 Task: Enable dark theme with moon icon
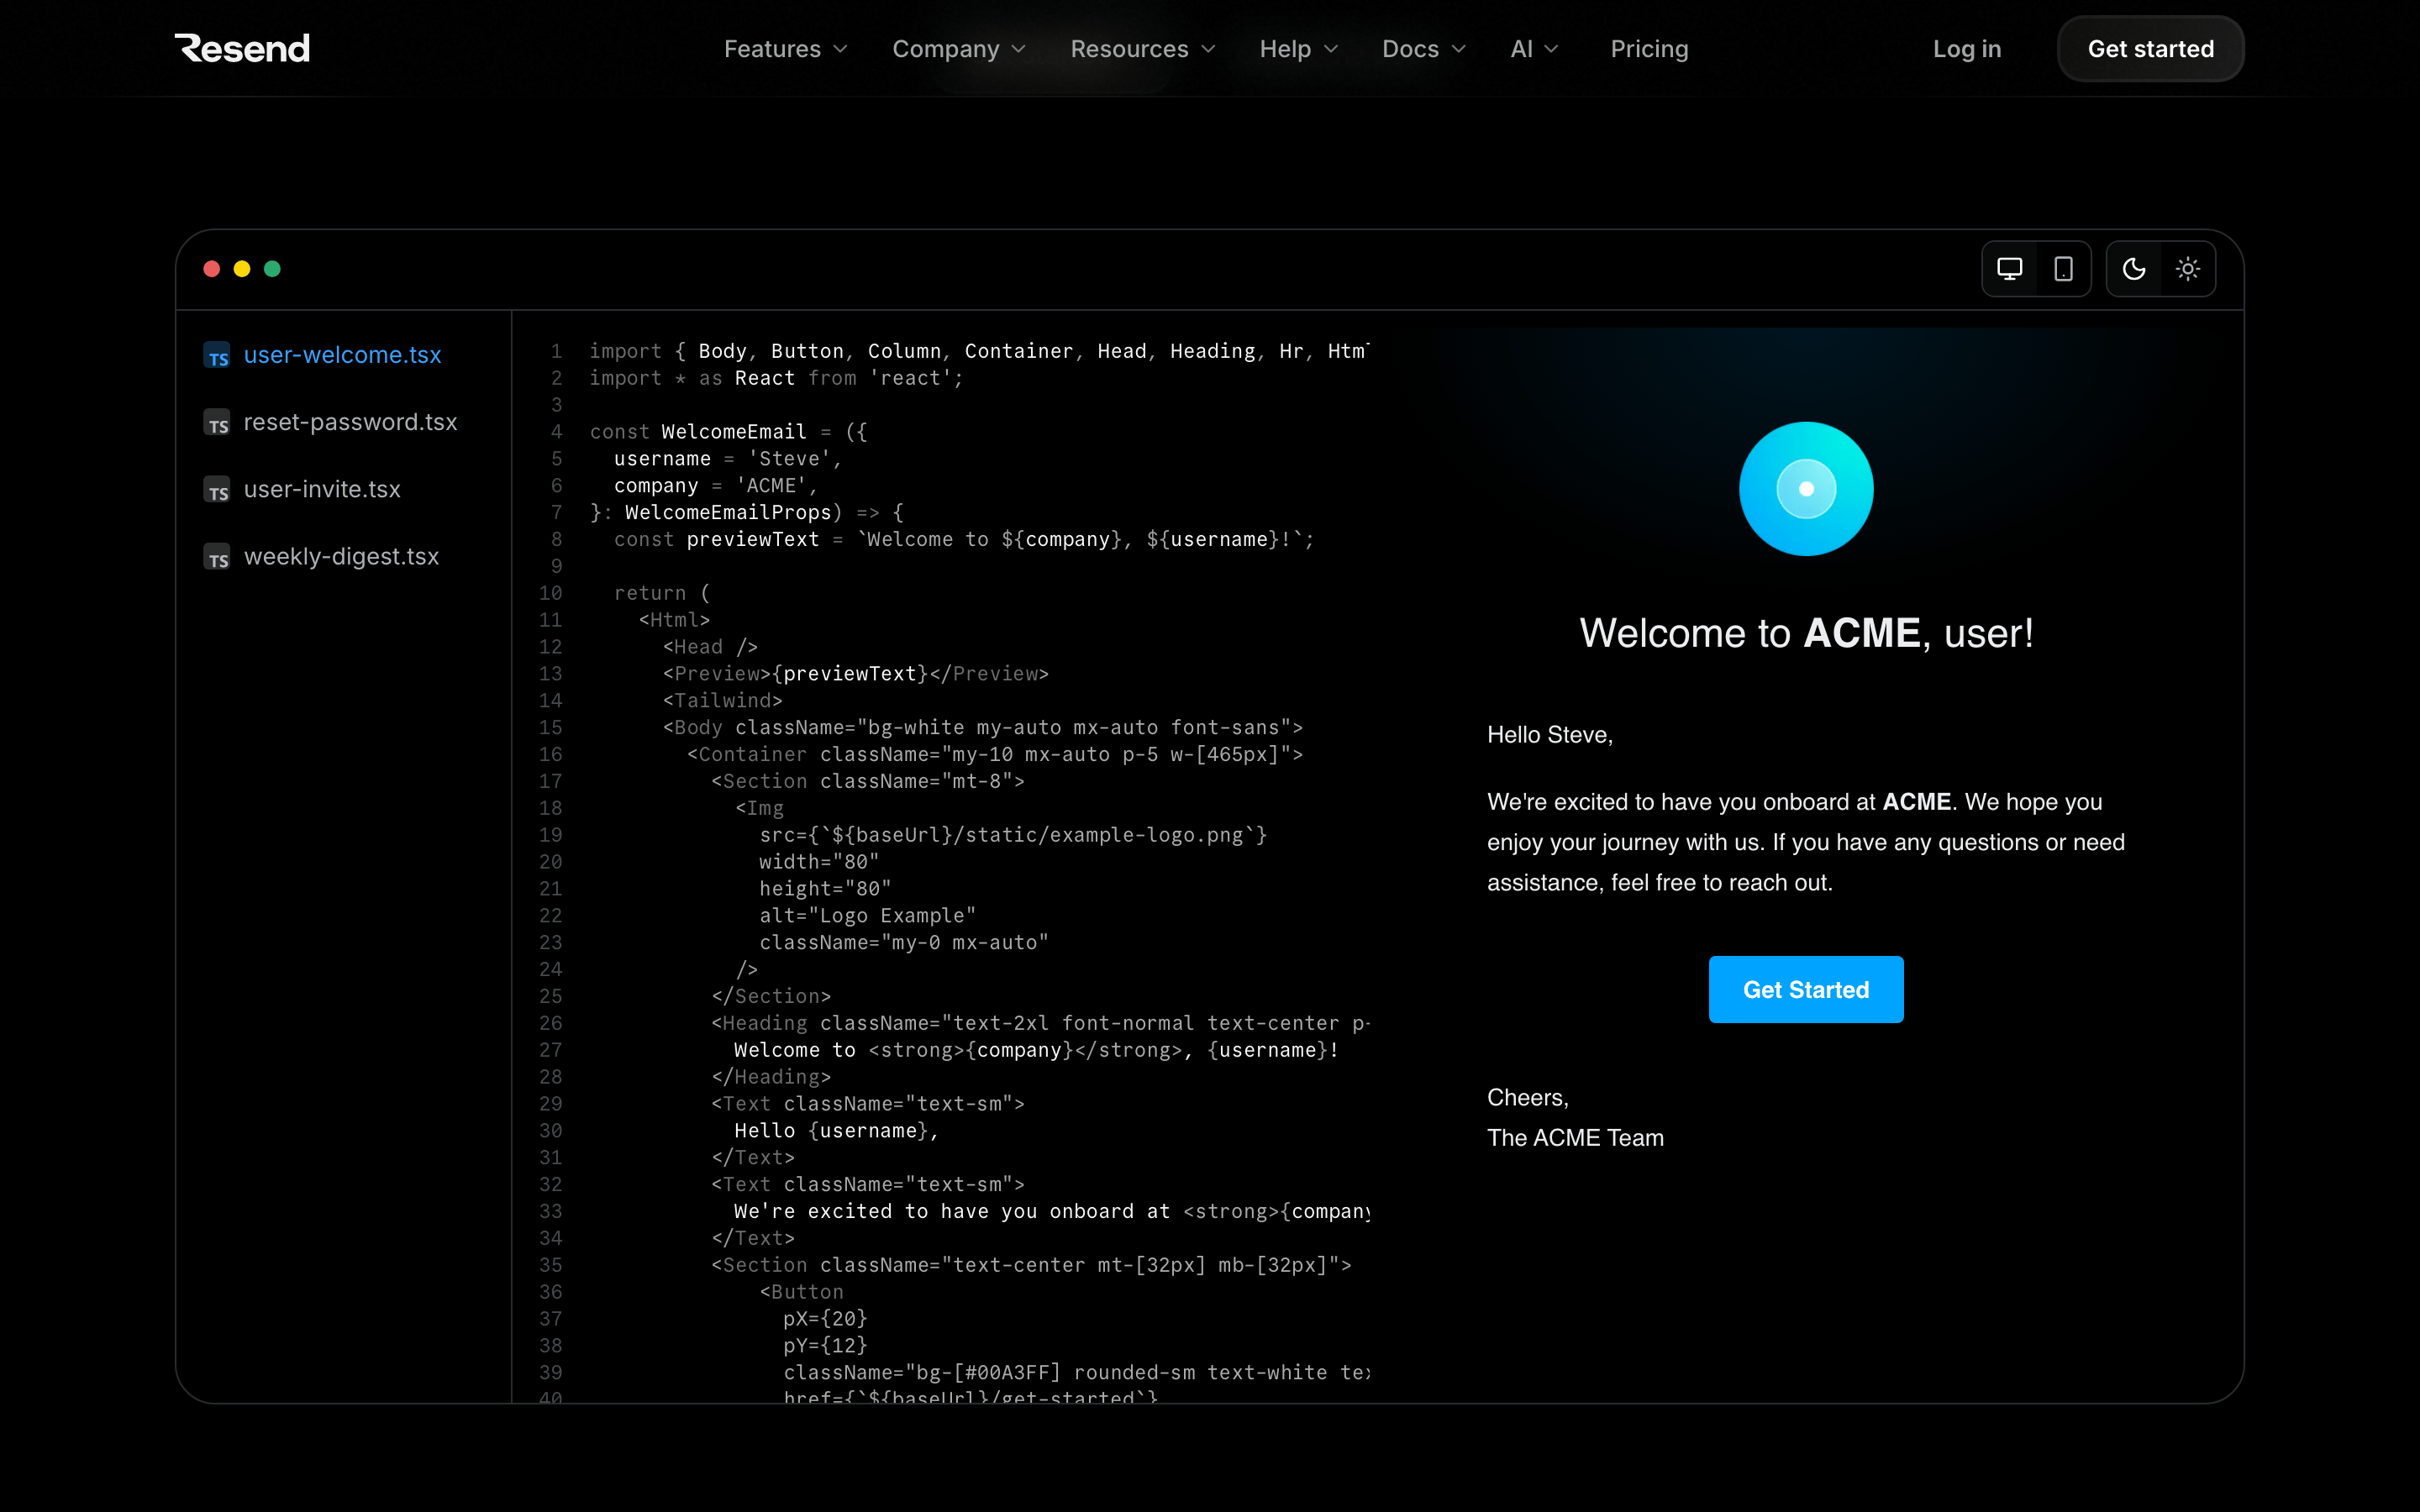point(2134,269)
